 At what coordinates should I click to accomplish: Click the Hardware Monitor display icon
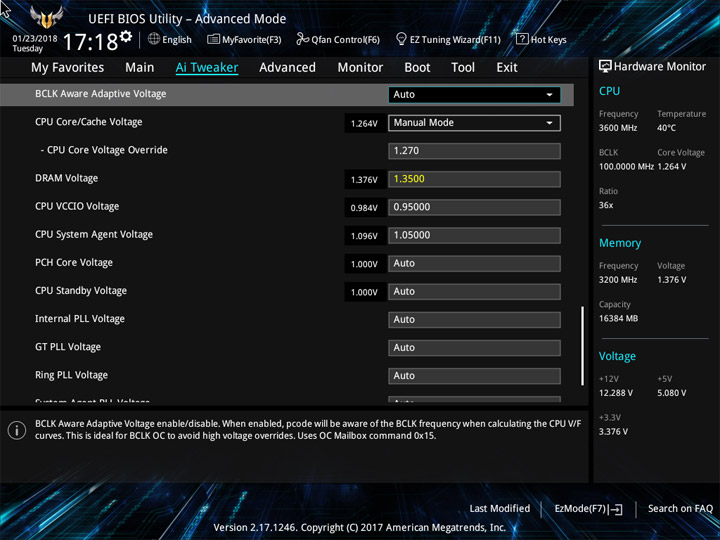tap(605, 66)
